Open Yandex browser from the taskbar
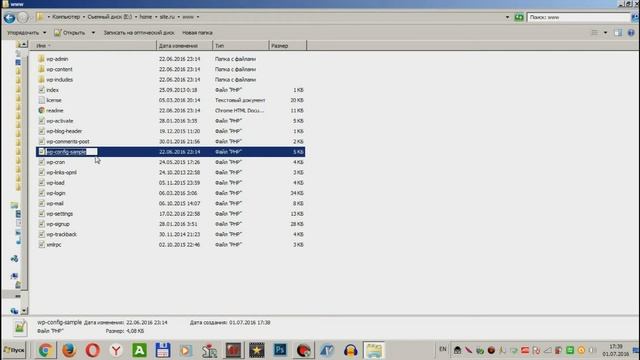Viewport: 640px width, 360px height. 116,350
